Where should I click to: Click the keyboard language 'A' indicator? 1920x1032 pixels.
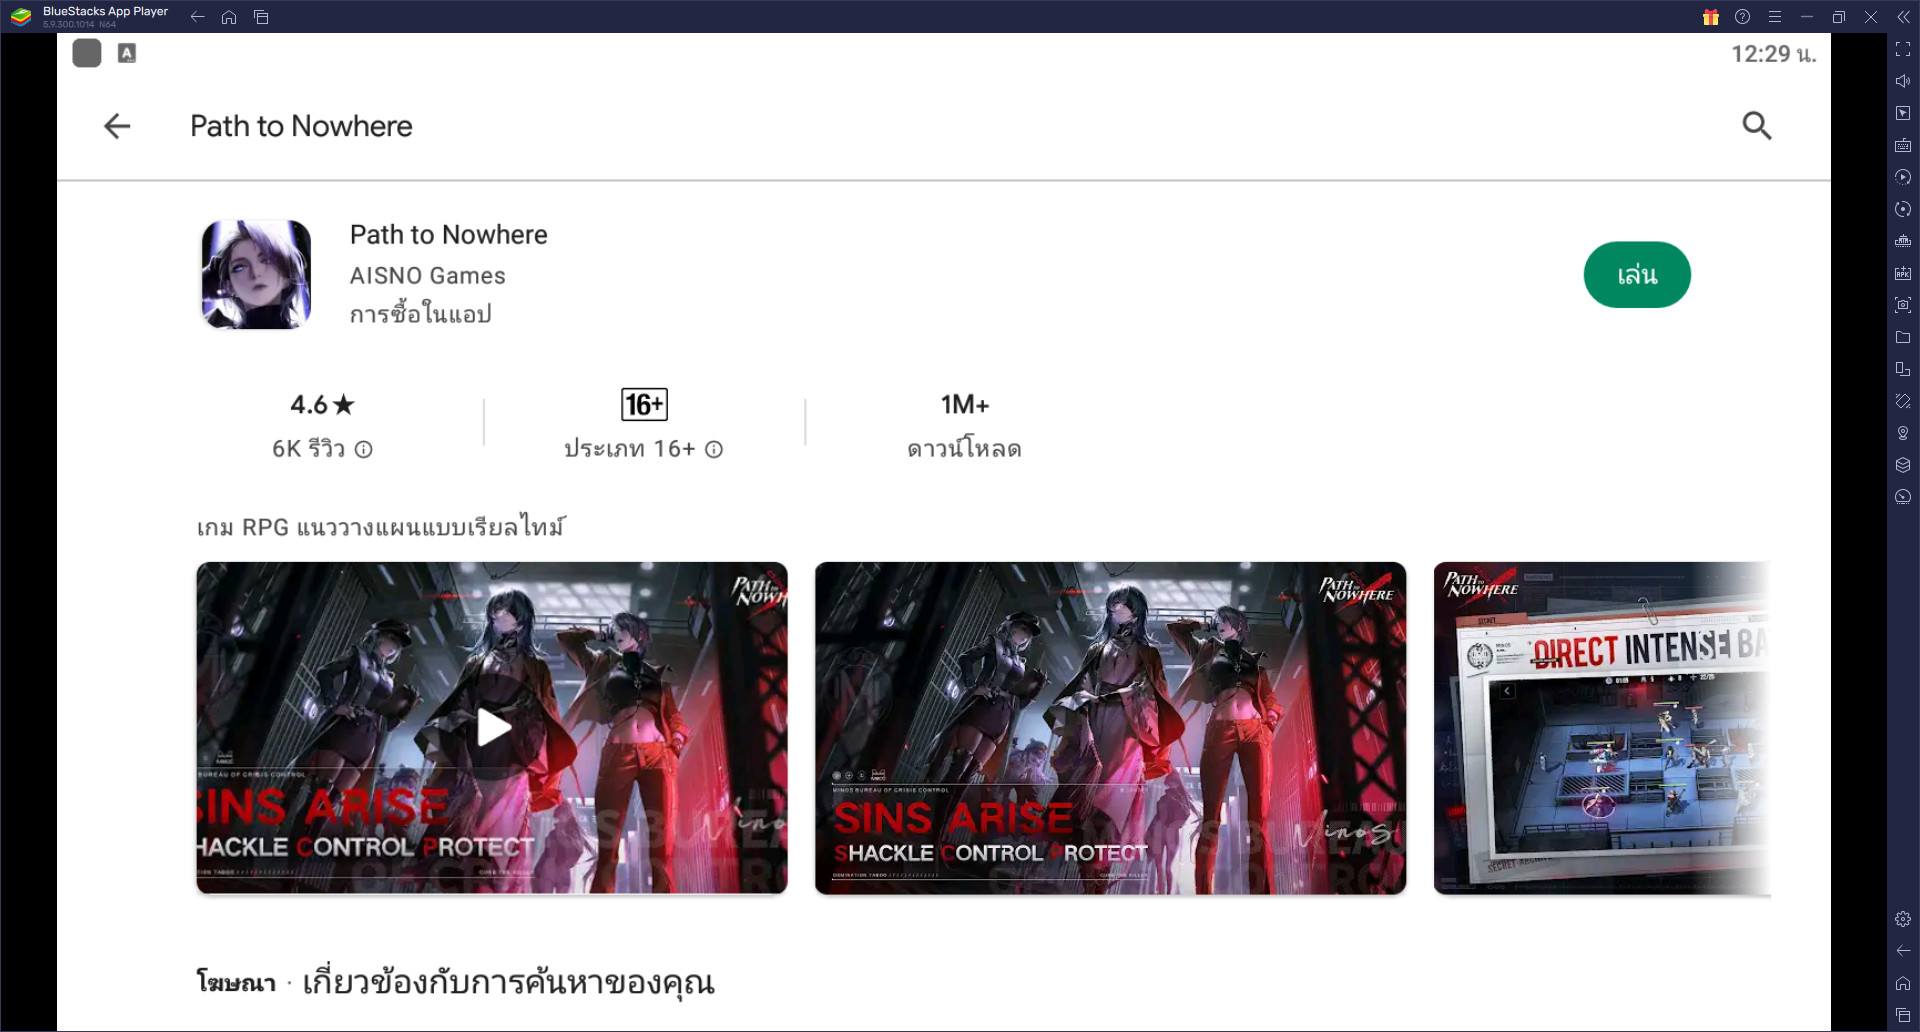click(x=127, y=53)
